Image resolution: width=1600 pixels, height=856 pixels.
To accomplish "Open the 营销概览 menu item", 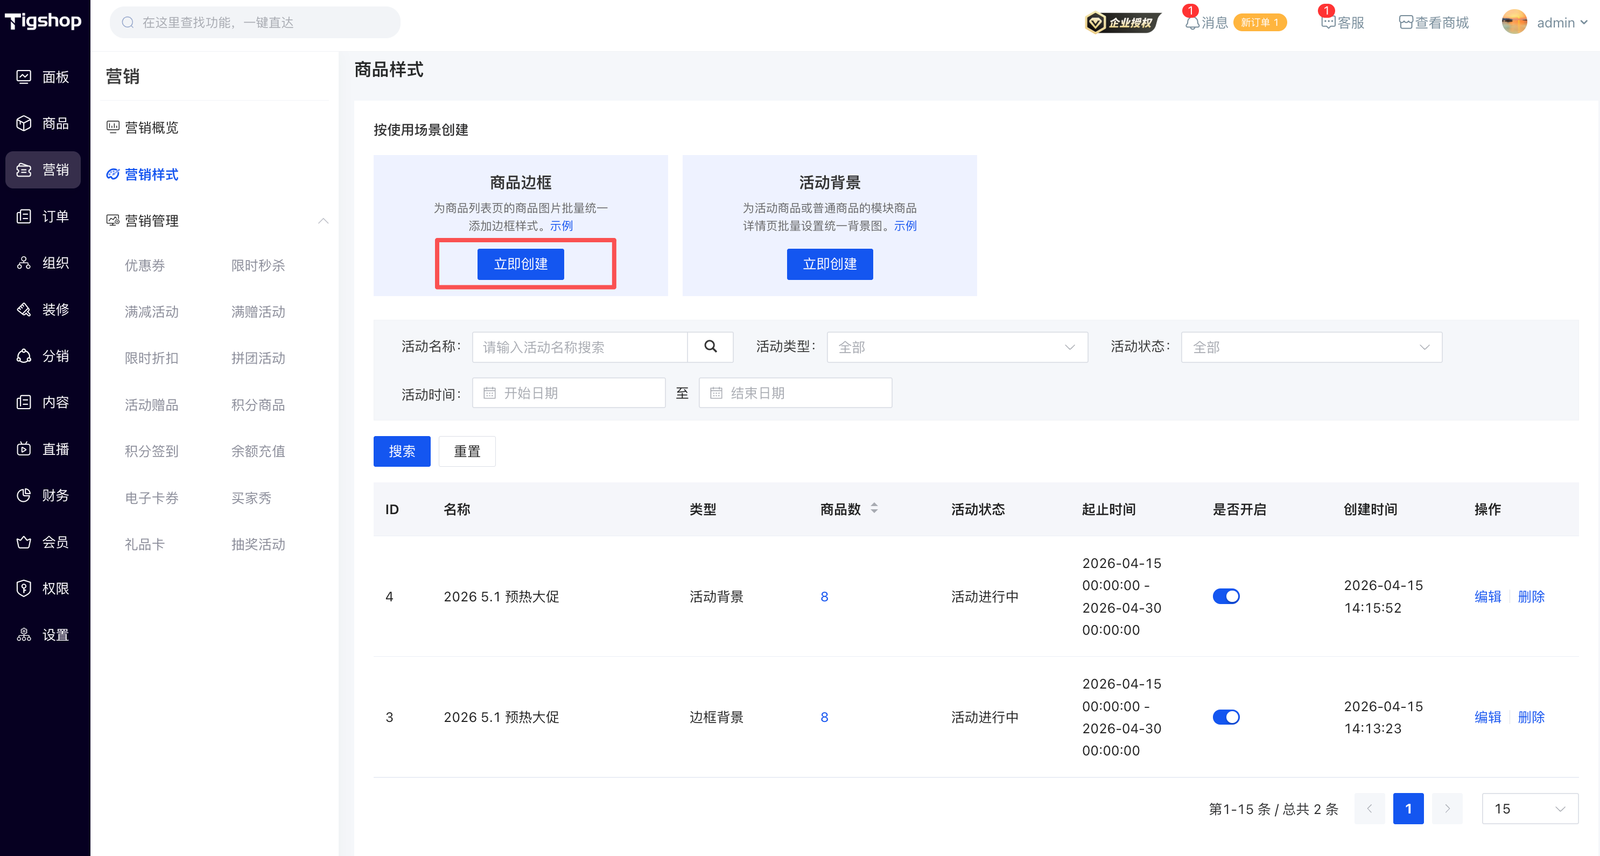I will [151, 128].
